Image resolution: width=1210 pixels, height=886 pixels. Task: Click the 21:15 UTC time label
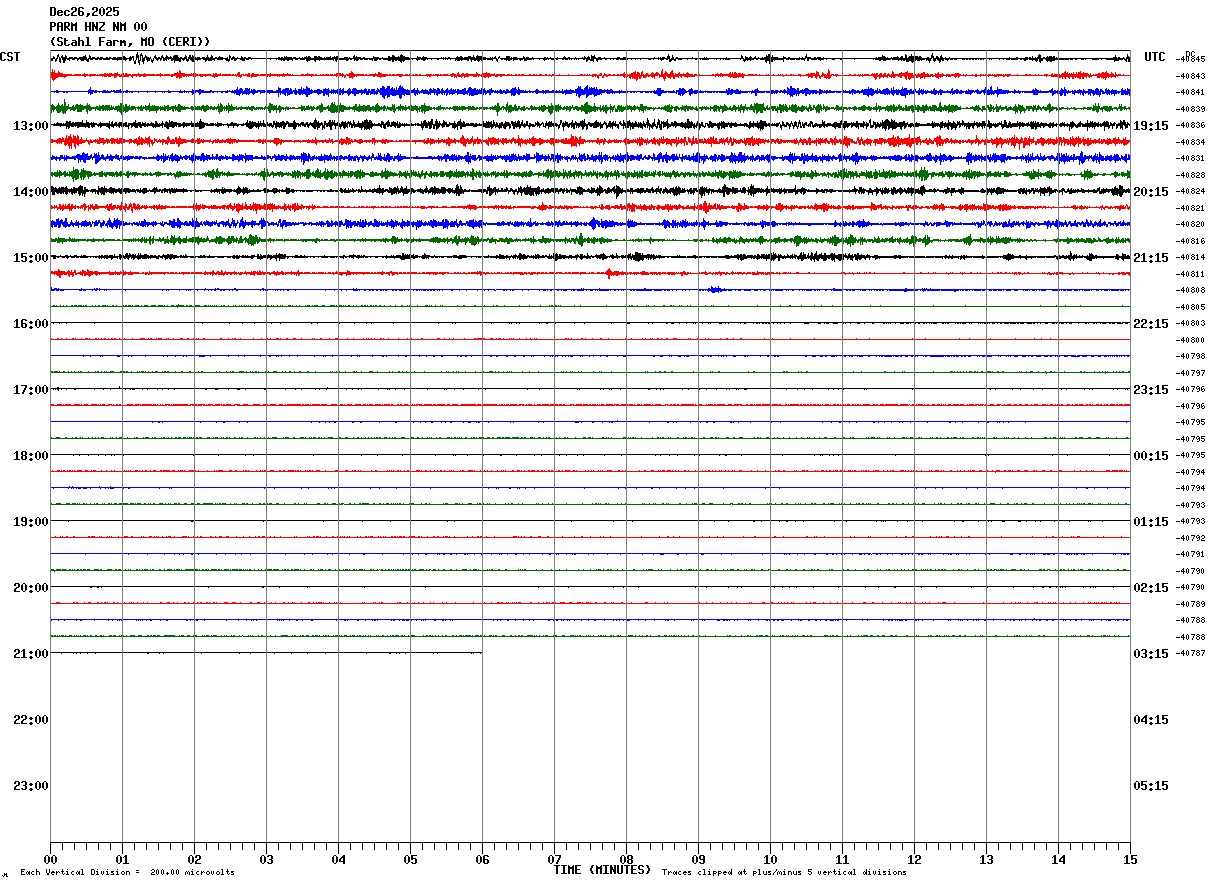[x=1151, y=258]
